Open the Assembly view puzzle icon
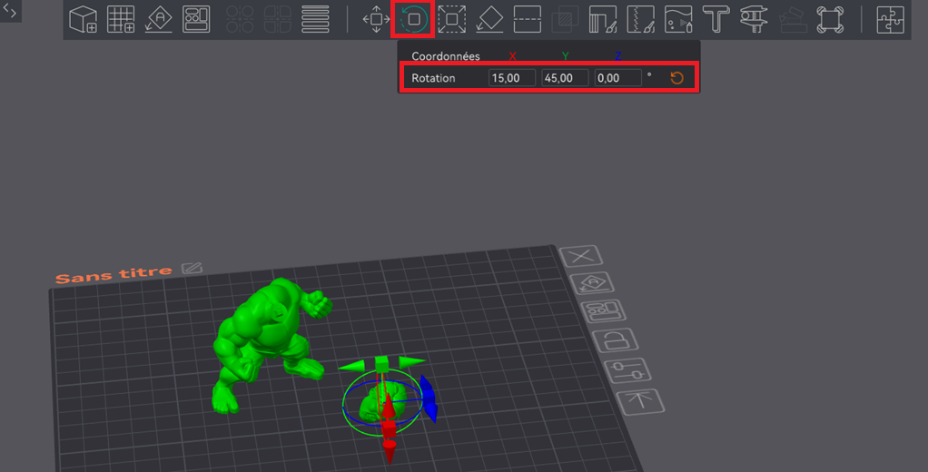Screen dimensions: 928x472 [890, 20]
